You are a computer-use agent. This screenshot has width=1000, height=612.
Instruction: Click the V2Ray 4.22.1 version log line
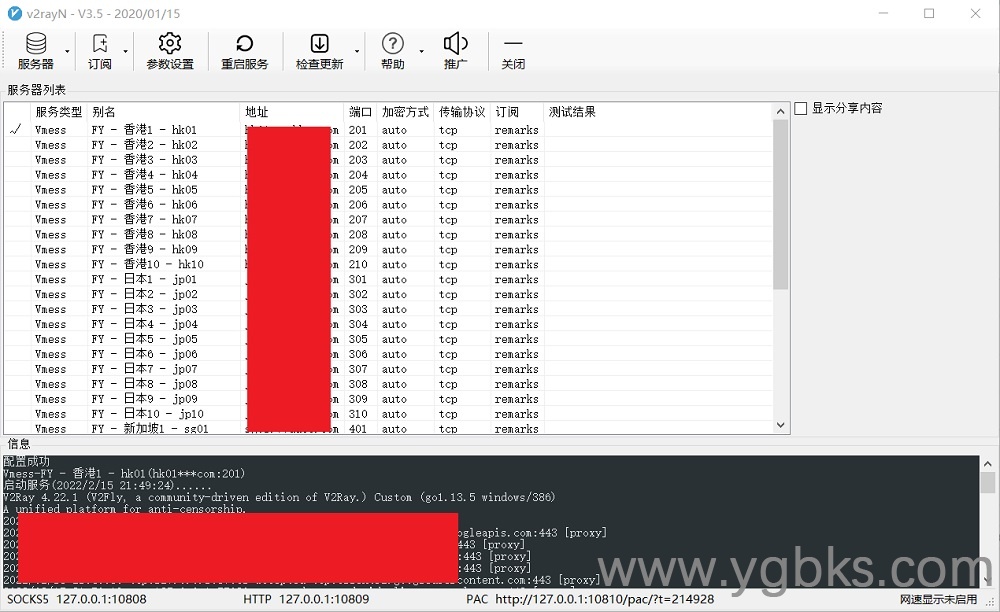click(279, 497)
